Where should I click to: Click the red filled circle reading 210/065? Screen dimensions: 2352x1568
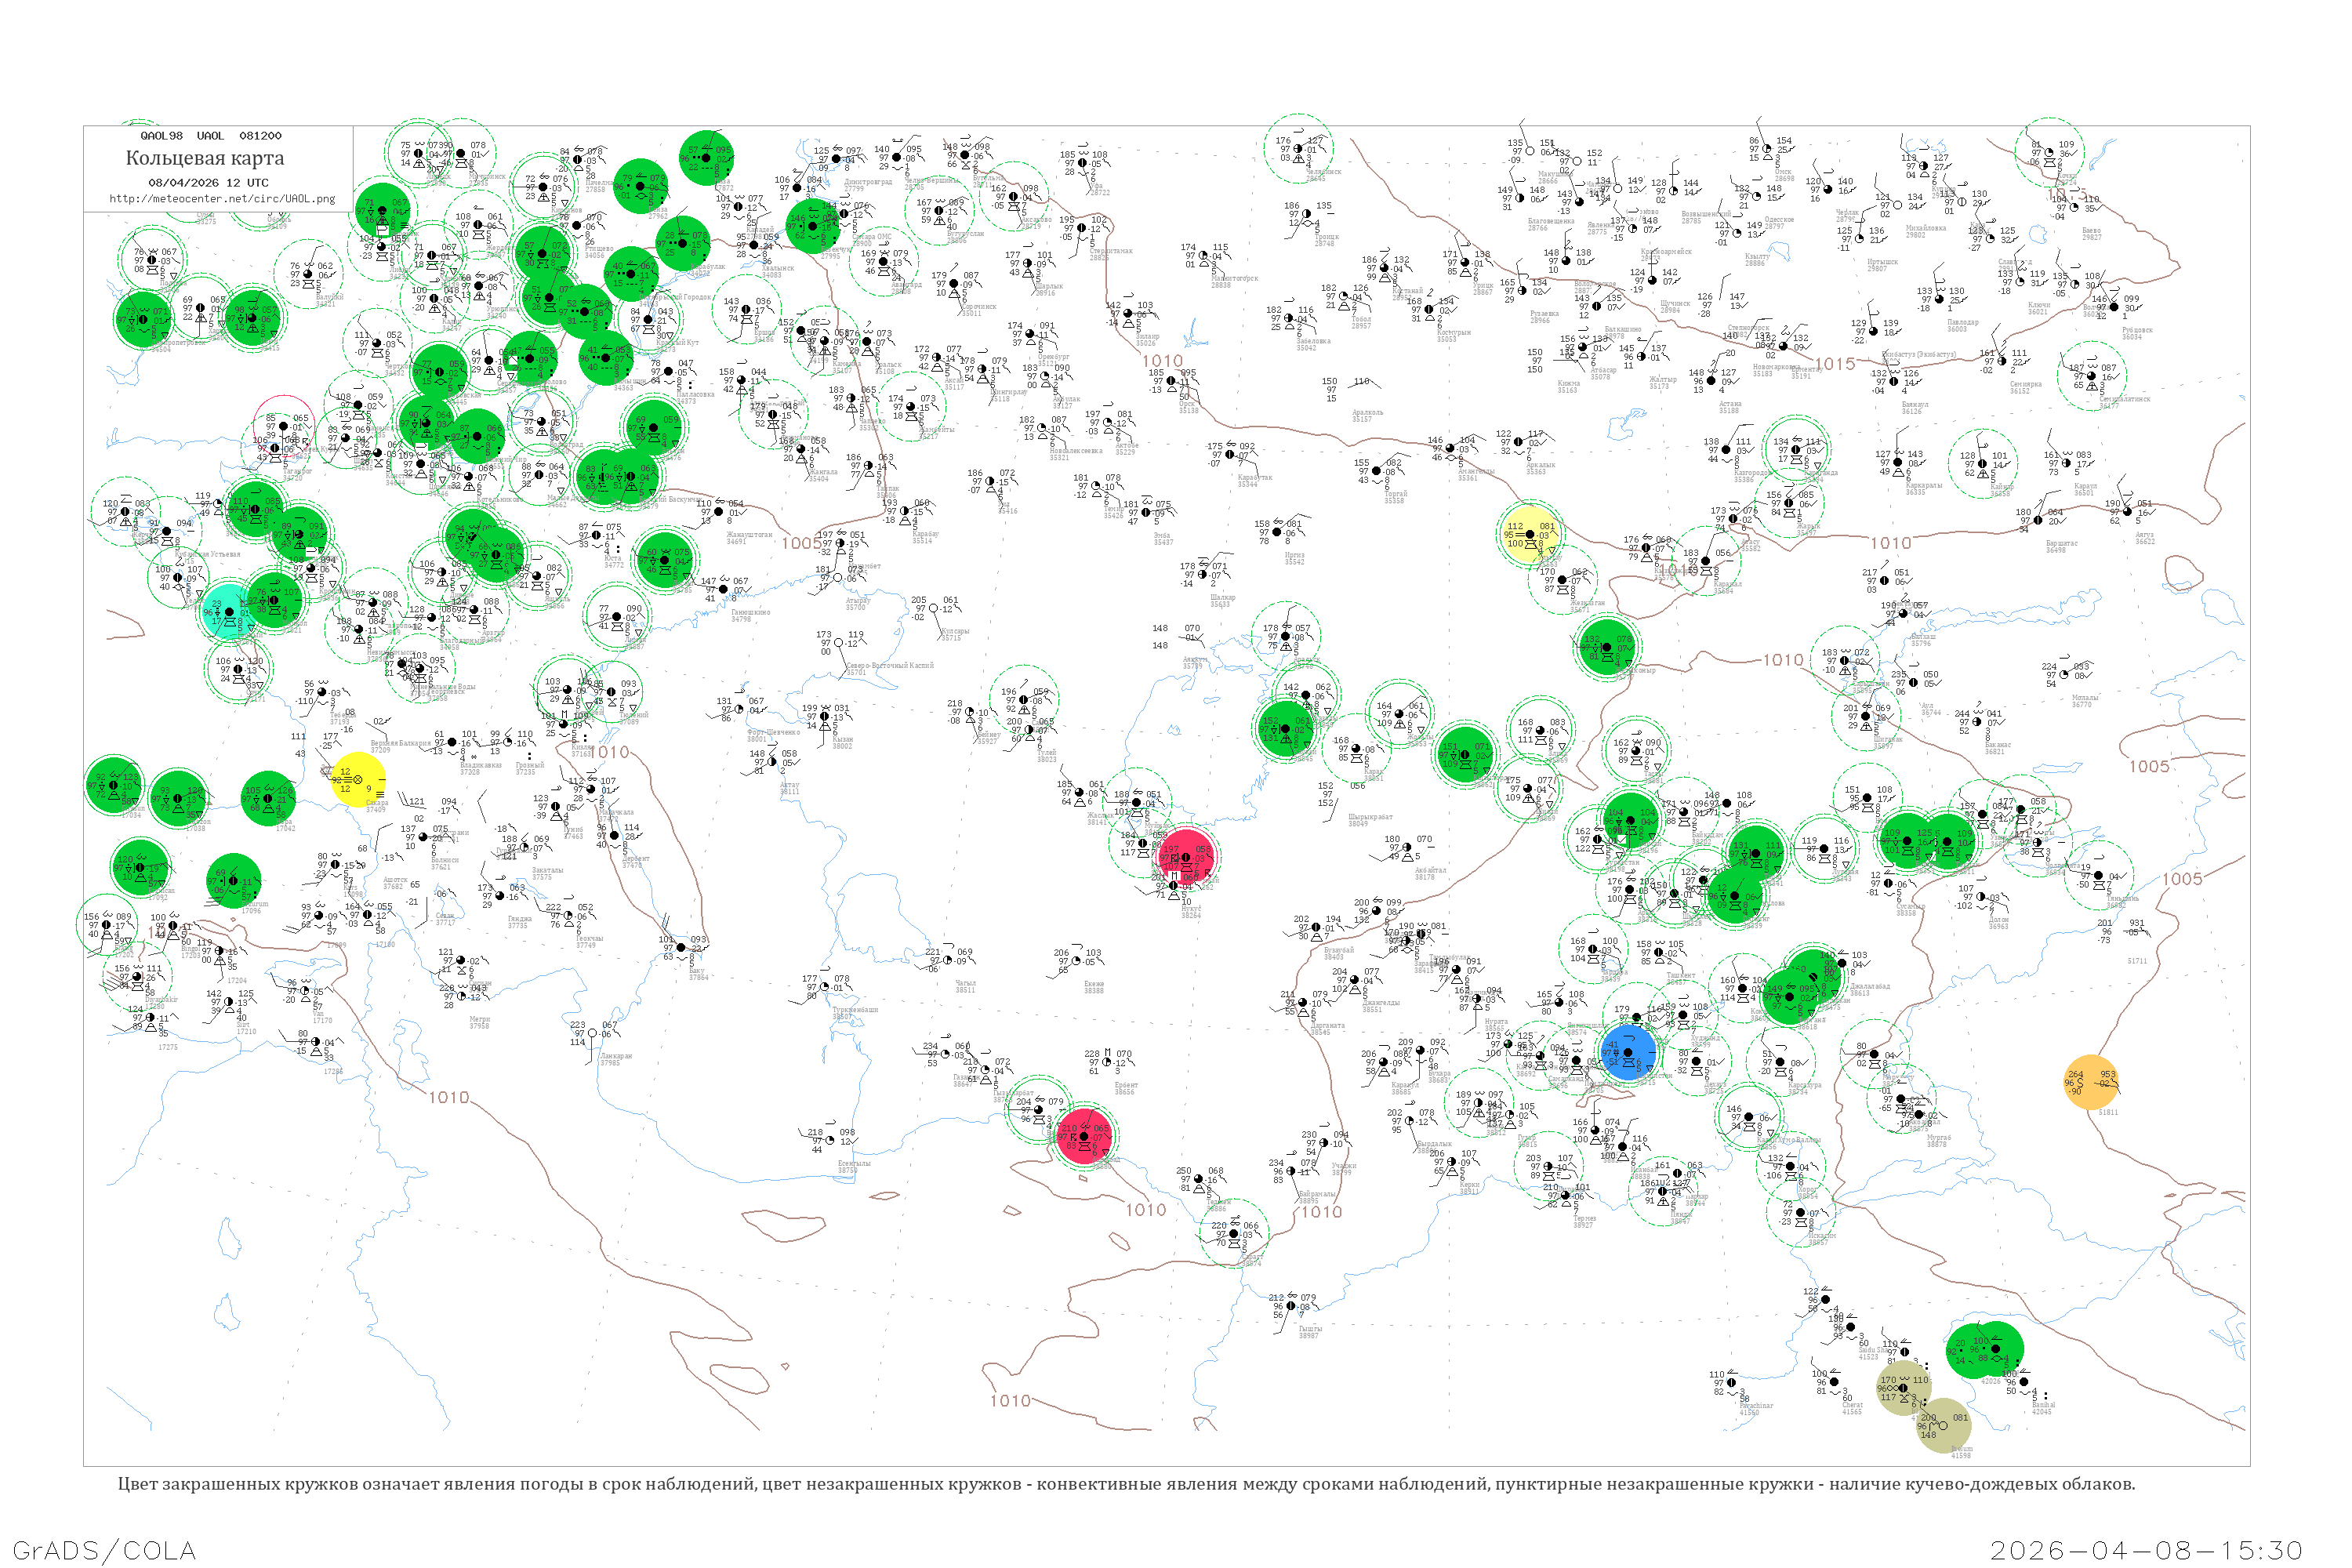point(1085,1136)
